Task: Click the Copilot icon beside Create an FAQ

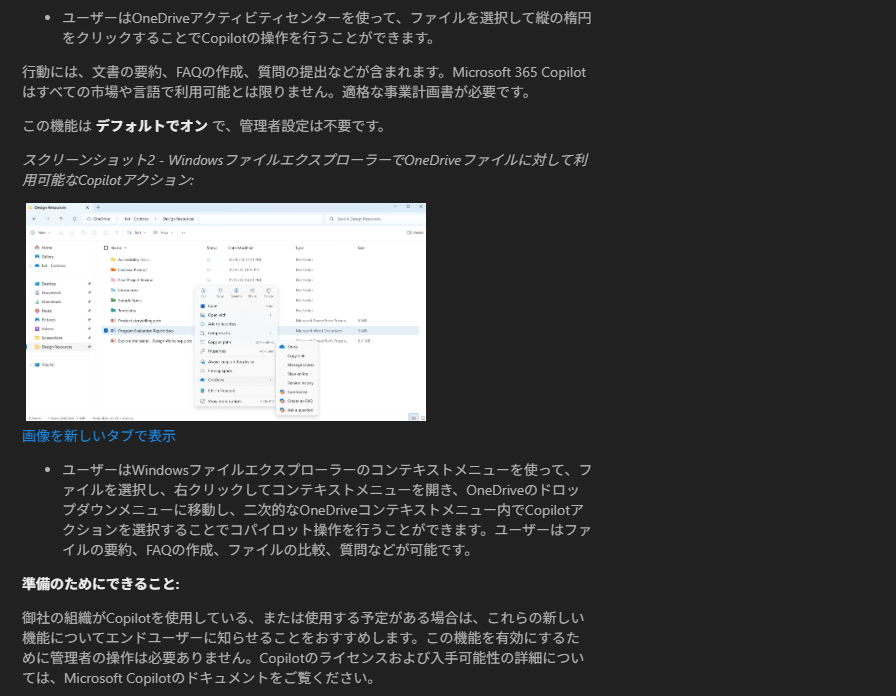Action: pos(282,401)
